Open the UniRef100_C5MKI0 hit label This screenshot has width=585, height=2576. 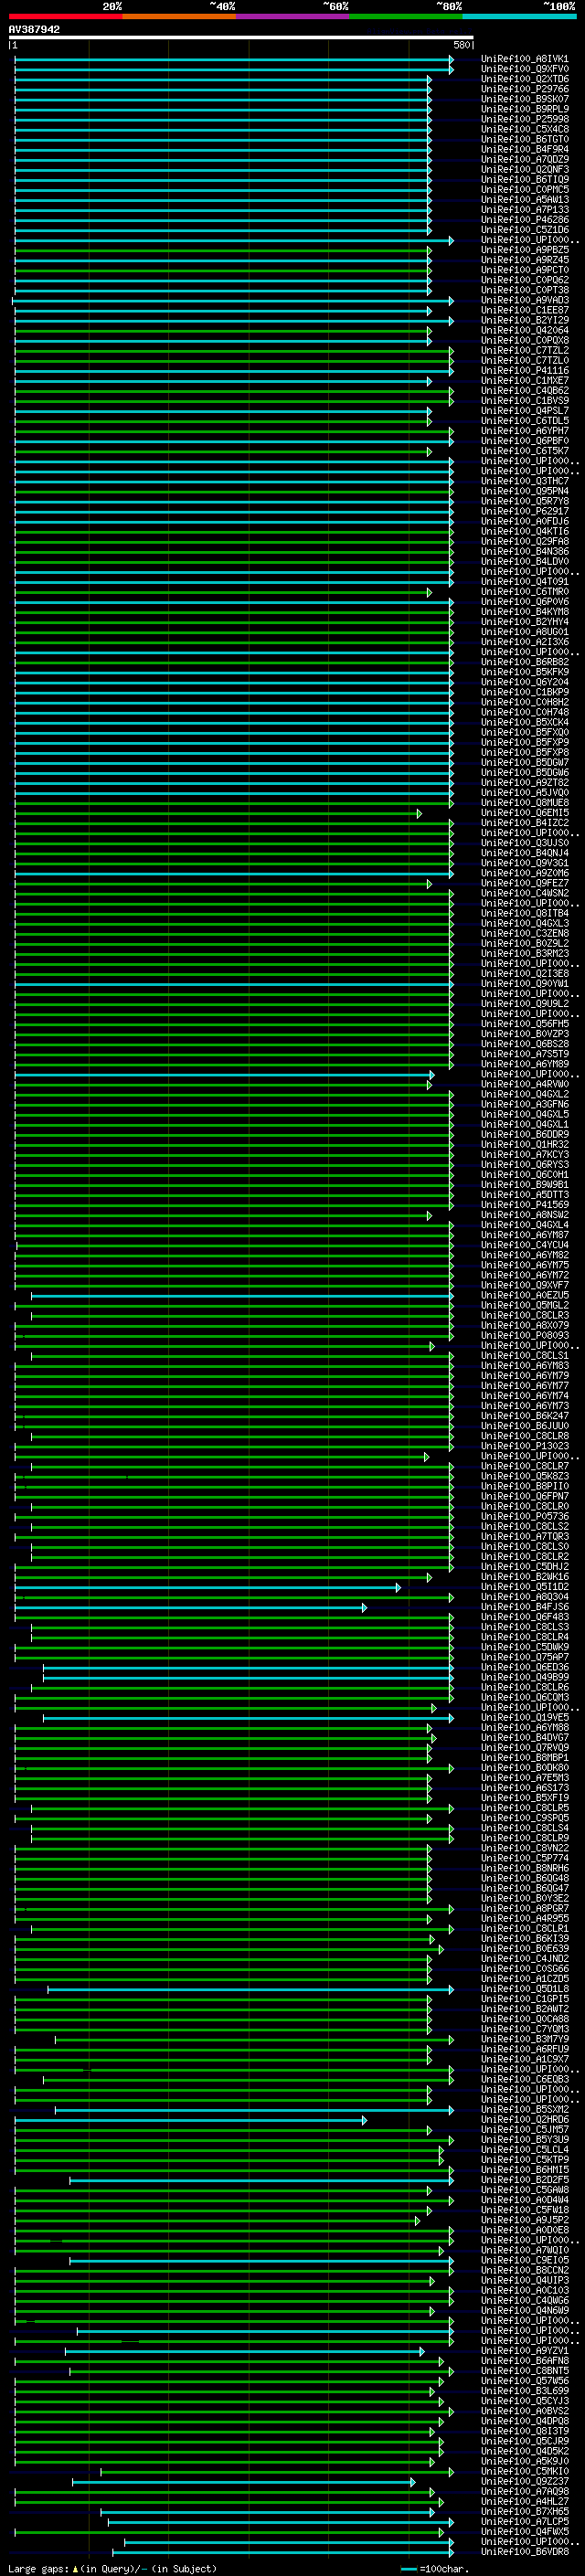(x=524, y=2471)
